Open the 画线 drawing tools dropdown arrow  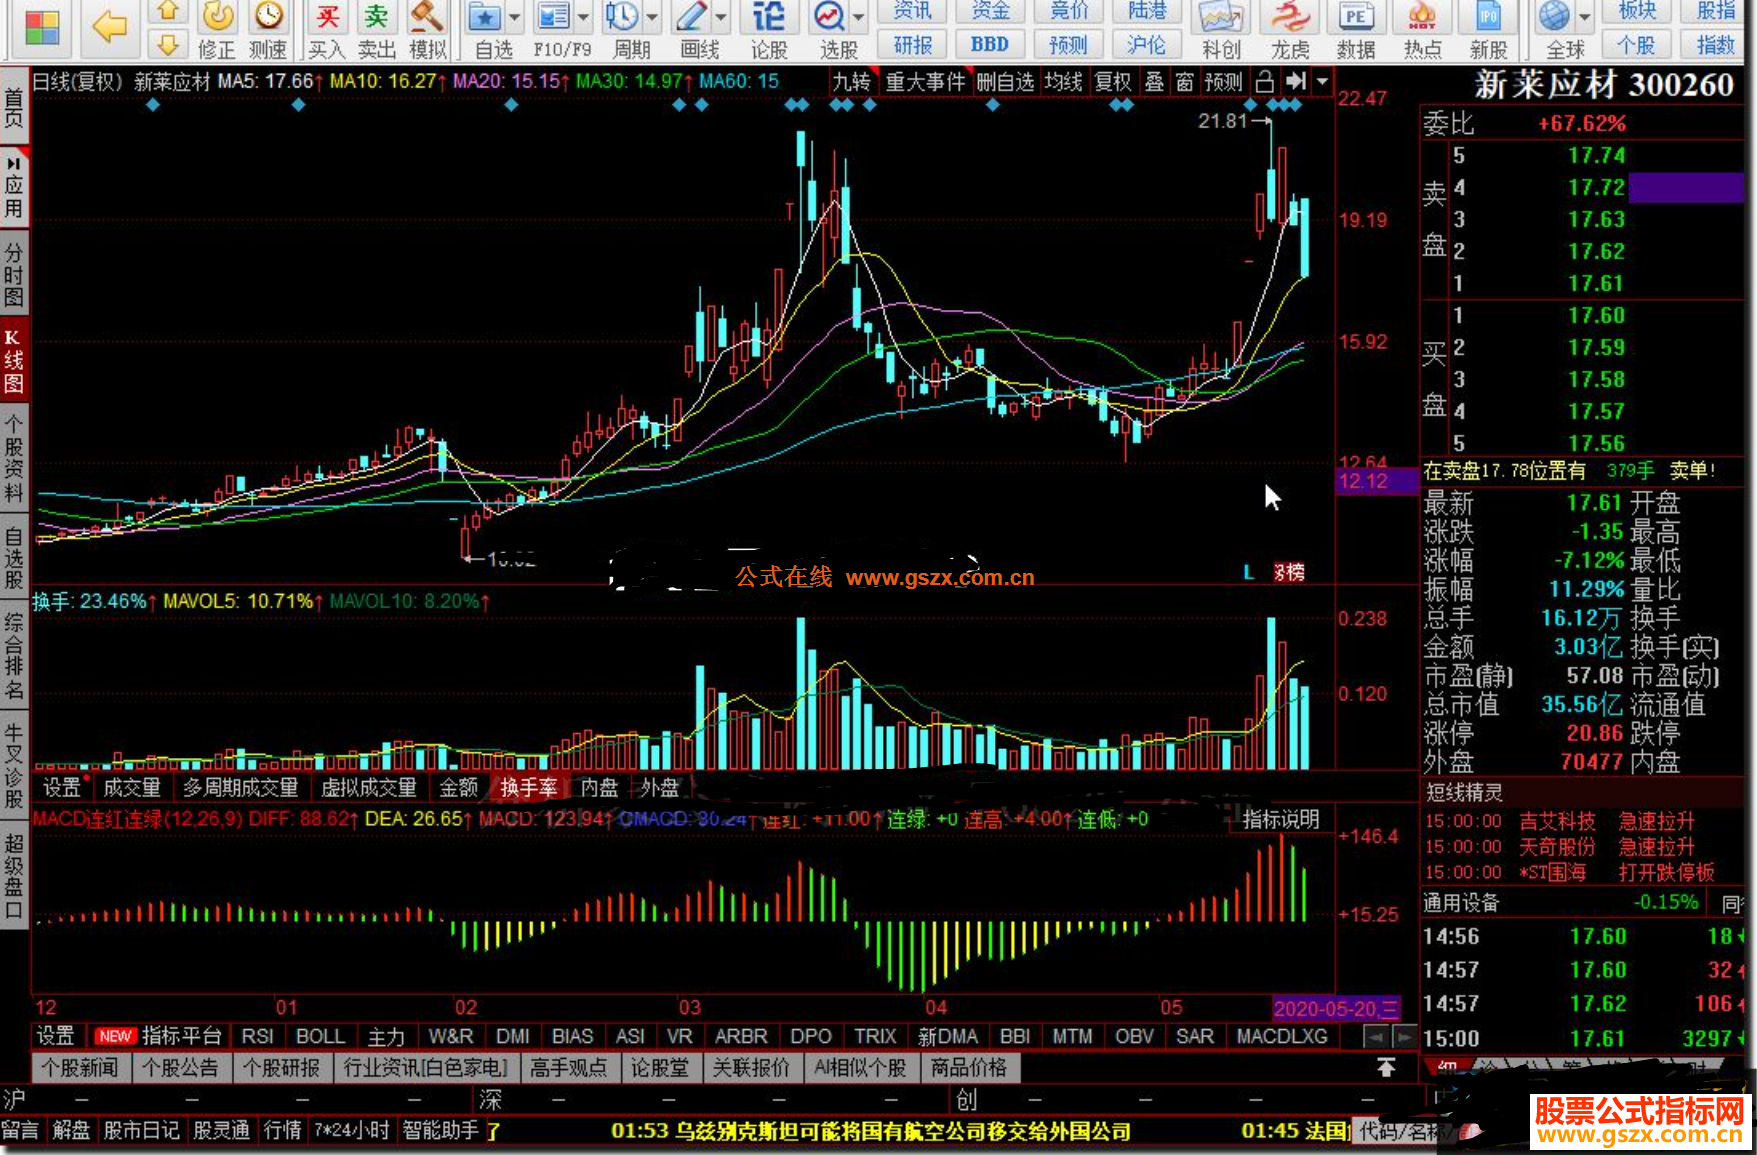click(720, 19)
